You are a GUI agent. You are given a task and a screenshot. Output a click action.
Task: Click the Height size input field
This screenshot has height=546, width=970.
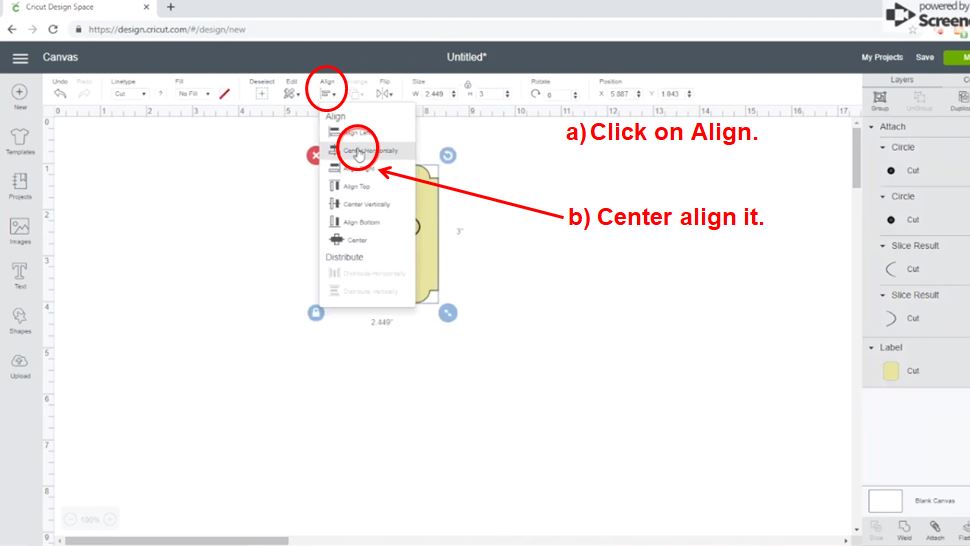pyautogui.click(x=489, y=94)
